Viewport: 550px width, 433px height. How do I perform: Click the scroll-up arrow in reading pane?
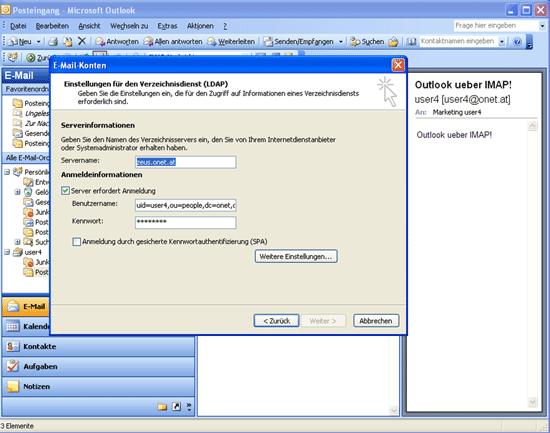532,126
